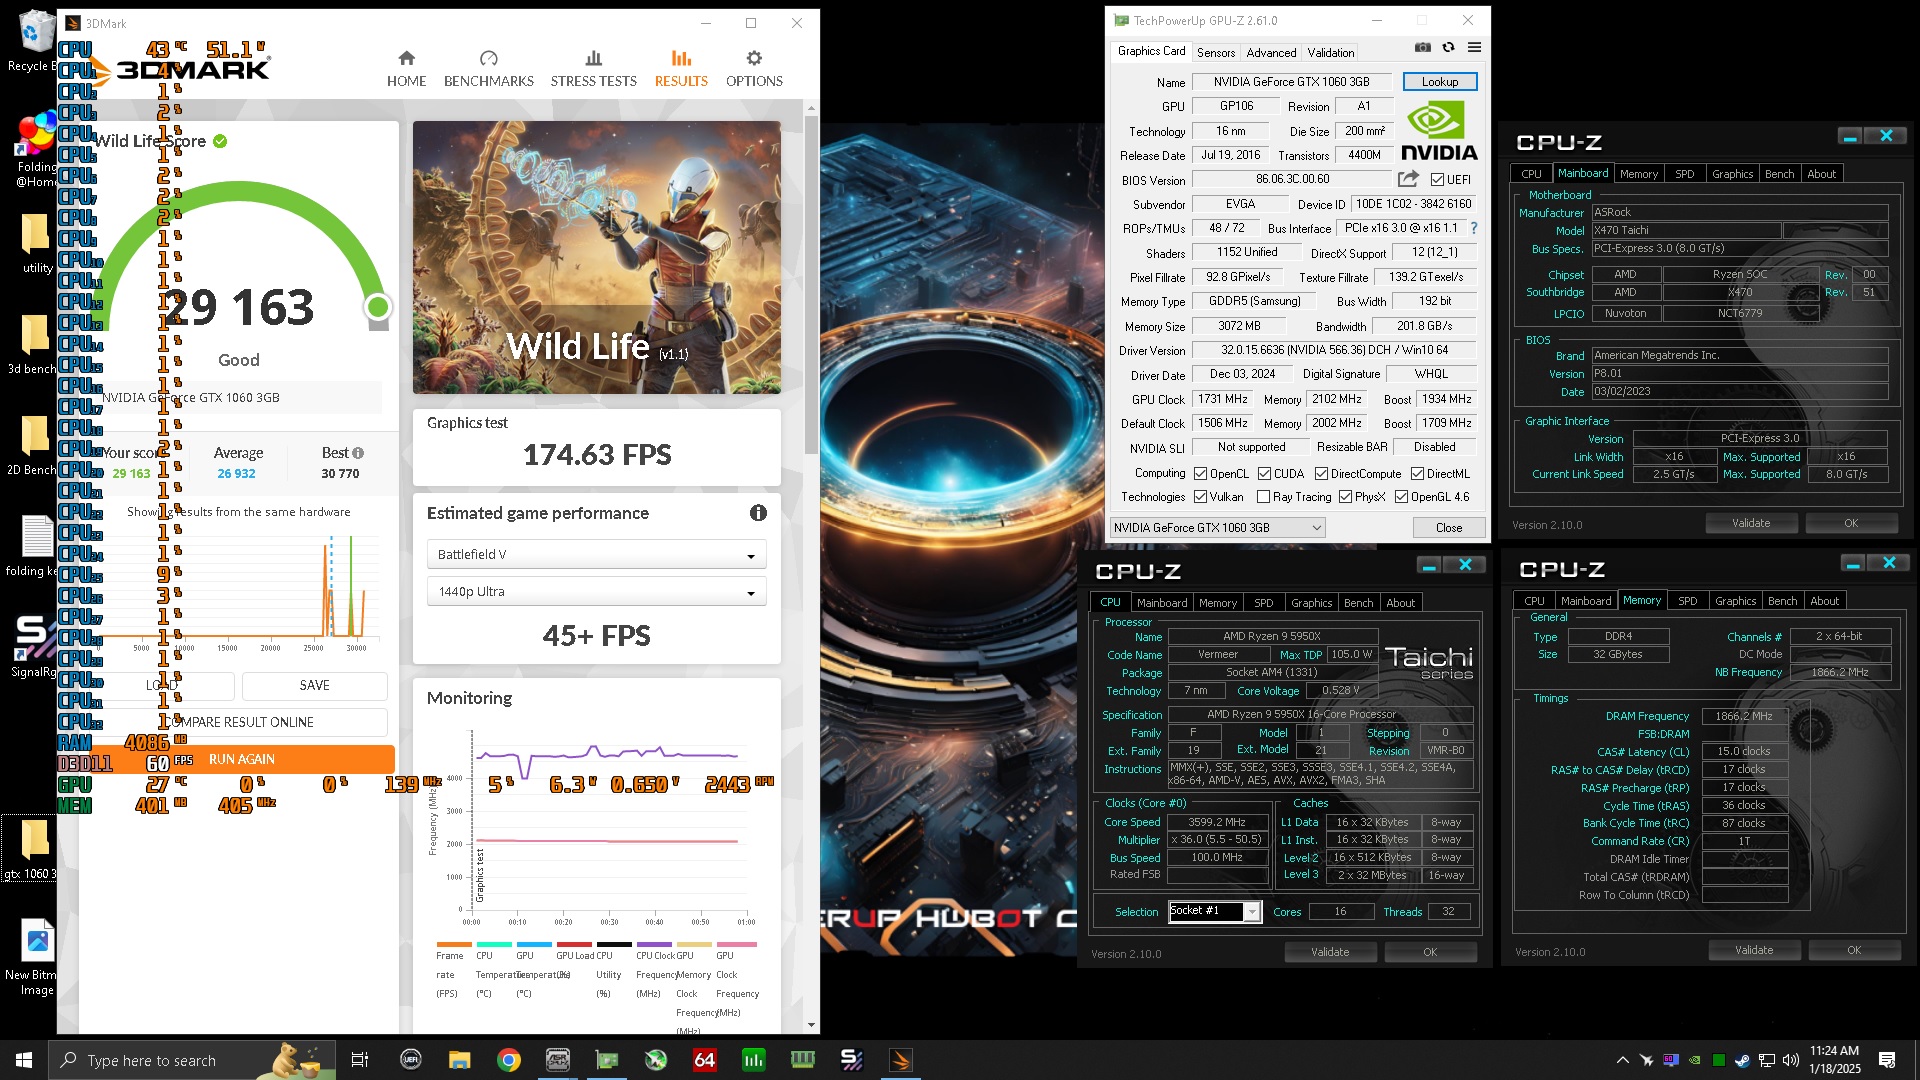Click the Windows Start button

tap(24, 1060)
